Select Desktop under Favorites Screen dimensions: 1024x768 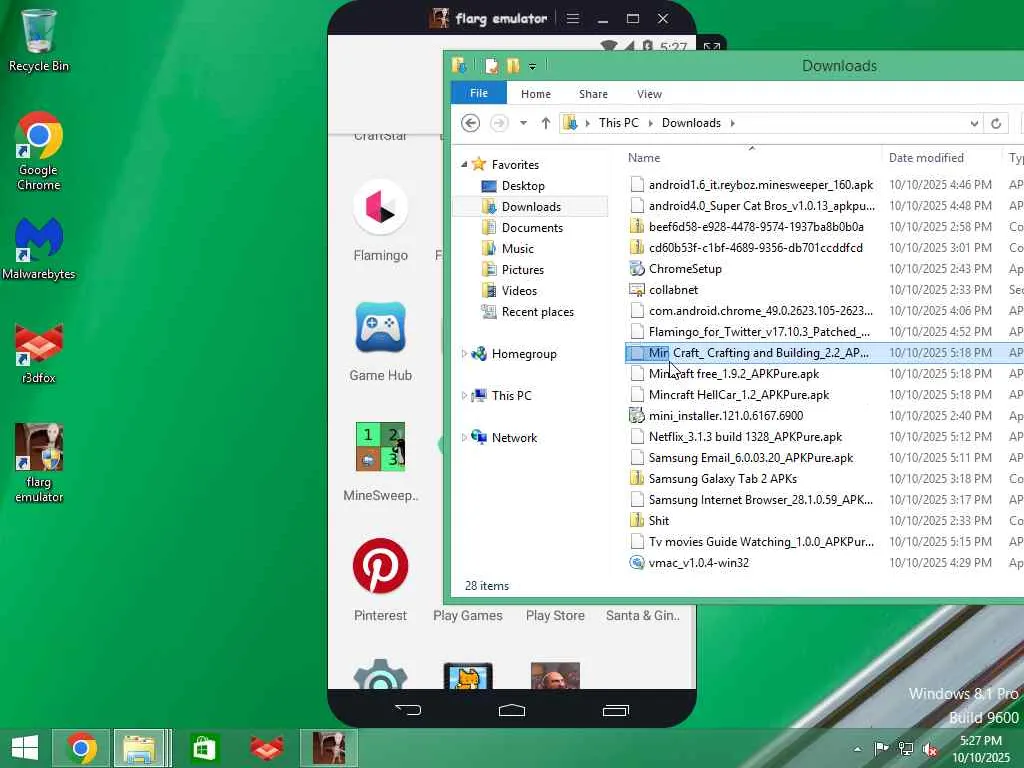(522, 185)
